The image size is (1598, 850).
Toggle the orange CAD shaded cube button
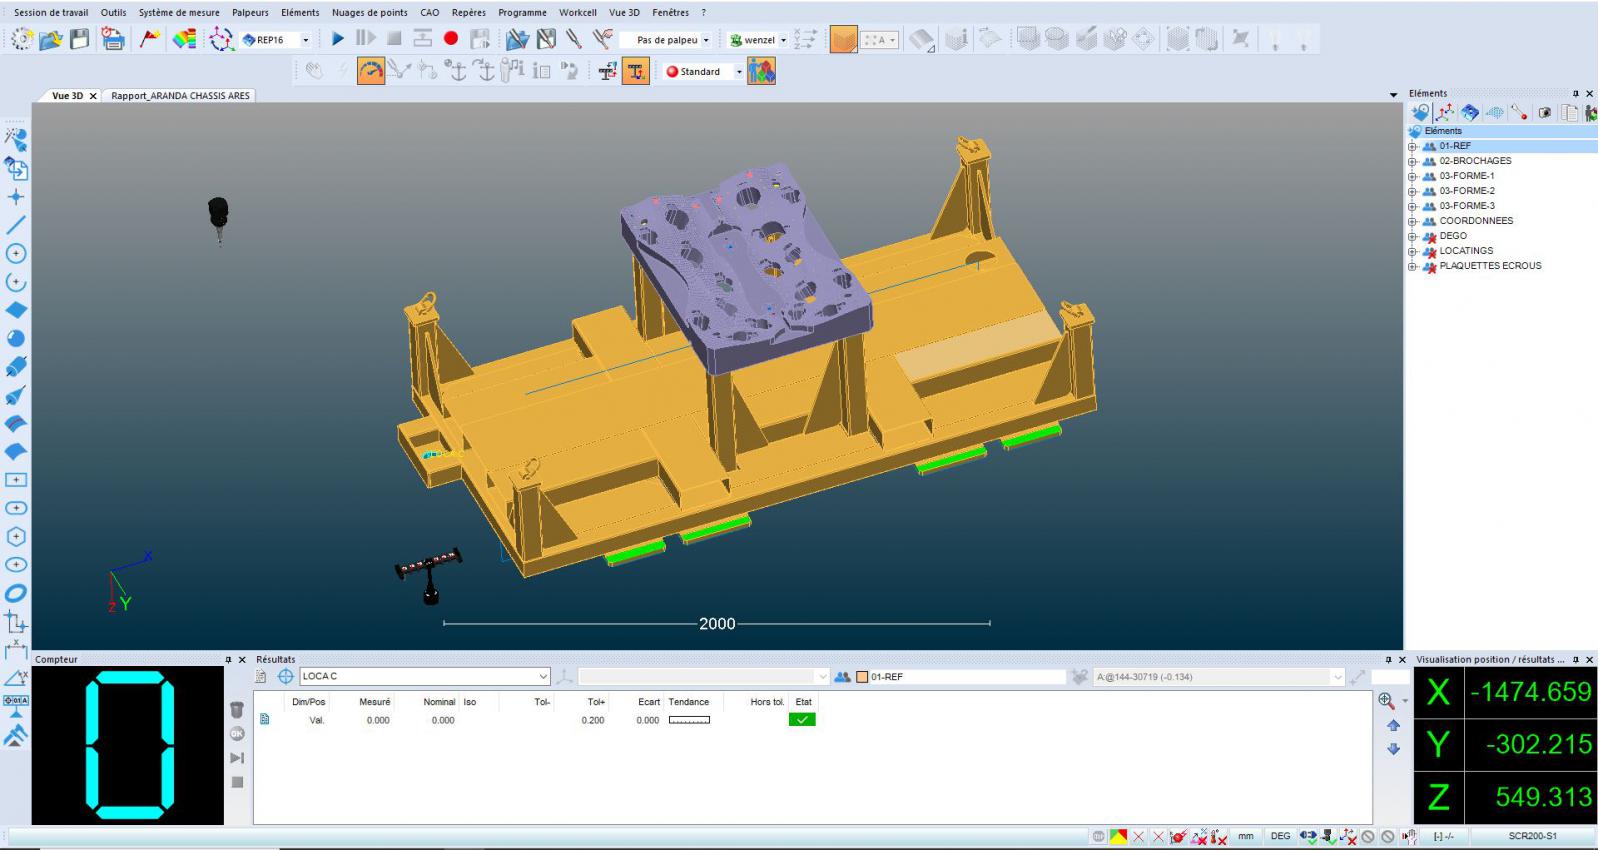coord(843,40)
